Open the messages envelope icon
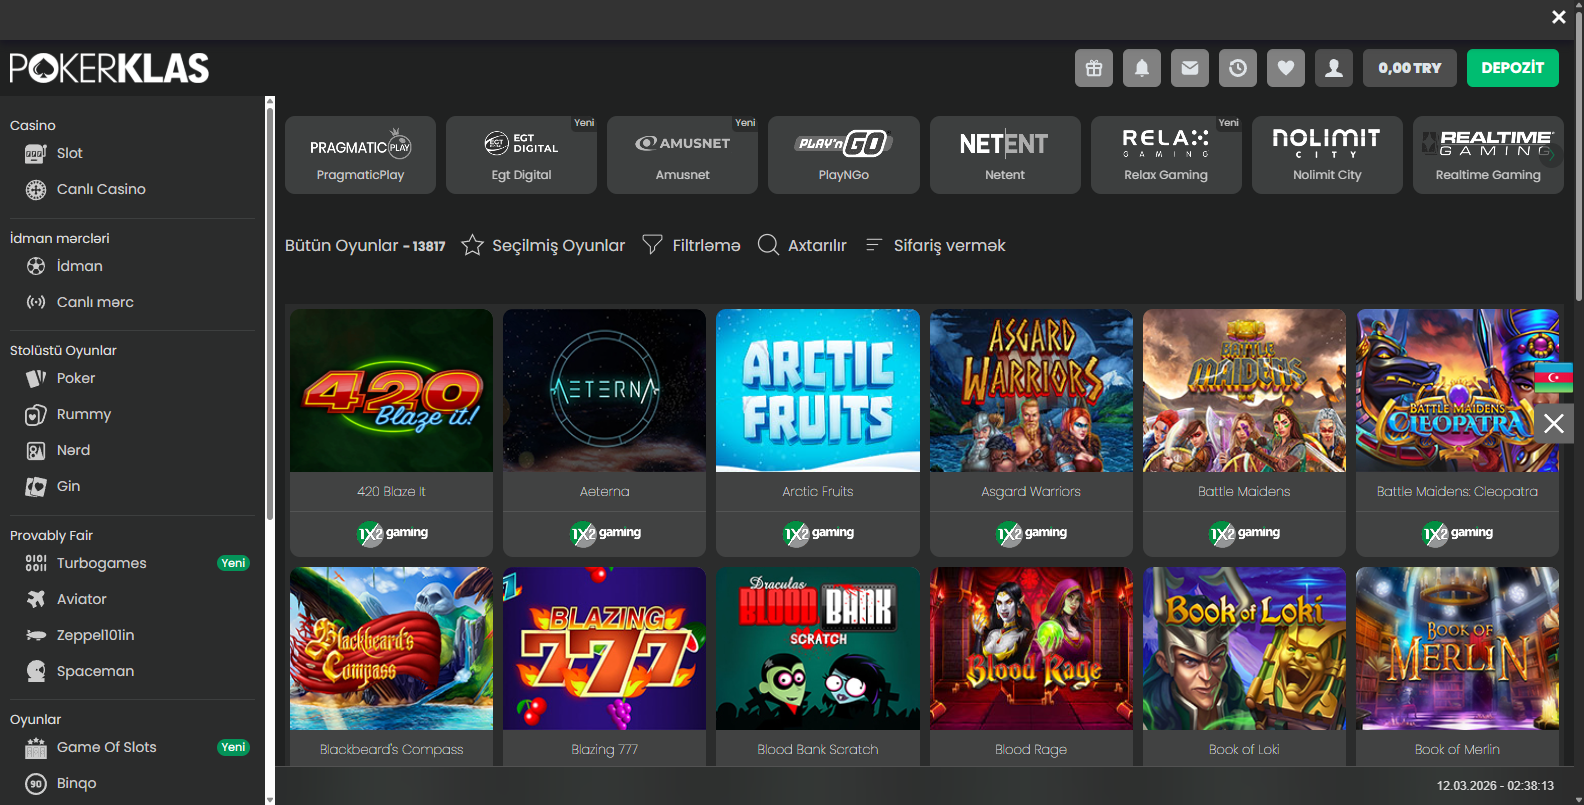The width and height of the screenshot is (1584, 805). pyautogui.click(x=1190, y=68)
